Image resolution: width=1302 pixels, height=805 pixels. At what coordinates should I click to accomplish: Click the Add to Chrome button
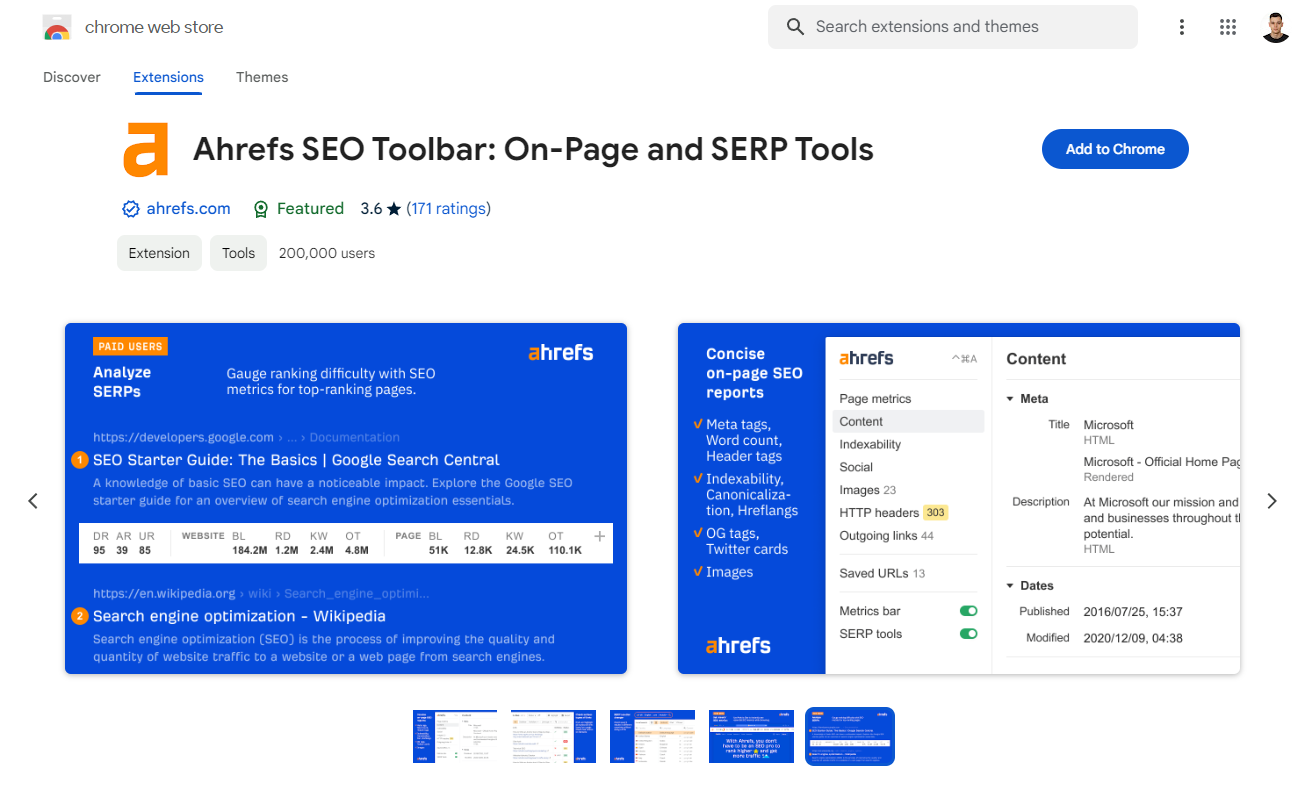pos(1115,149)
